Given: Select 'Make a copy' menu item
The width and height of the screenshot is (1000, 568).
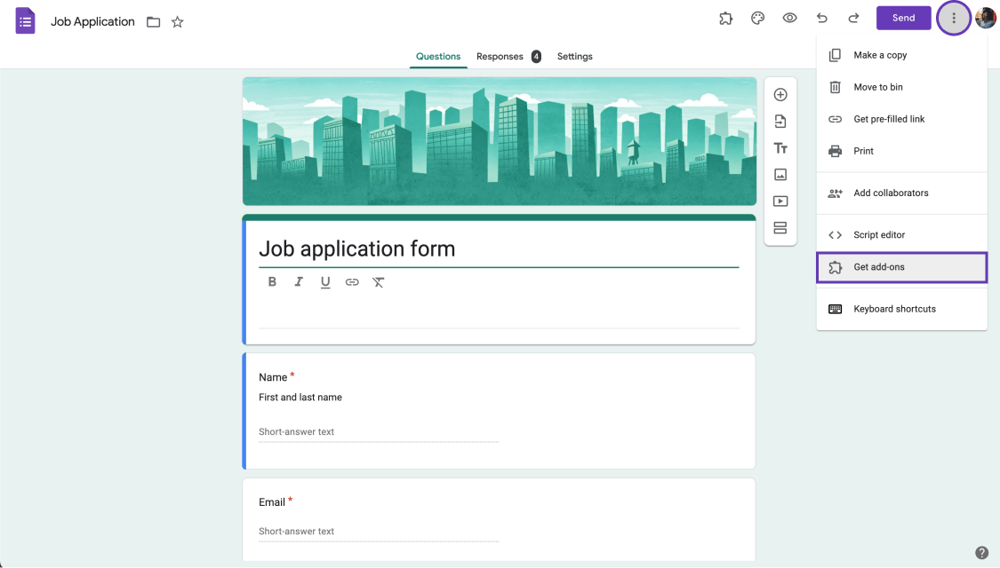Looking at the screenshot, I should tap(902, 55).
